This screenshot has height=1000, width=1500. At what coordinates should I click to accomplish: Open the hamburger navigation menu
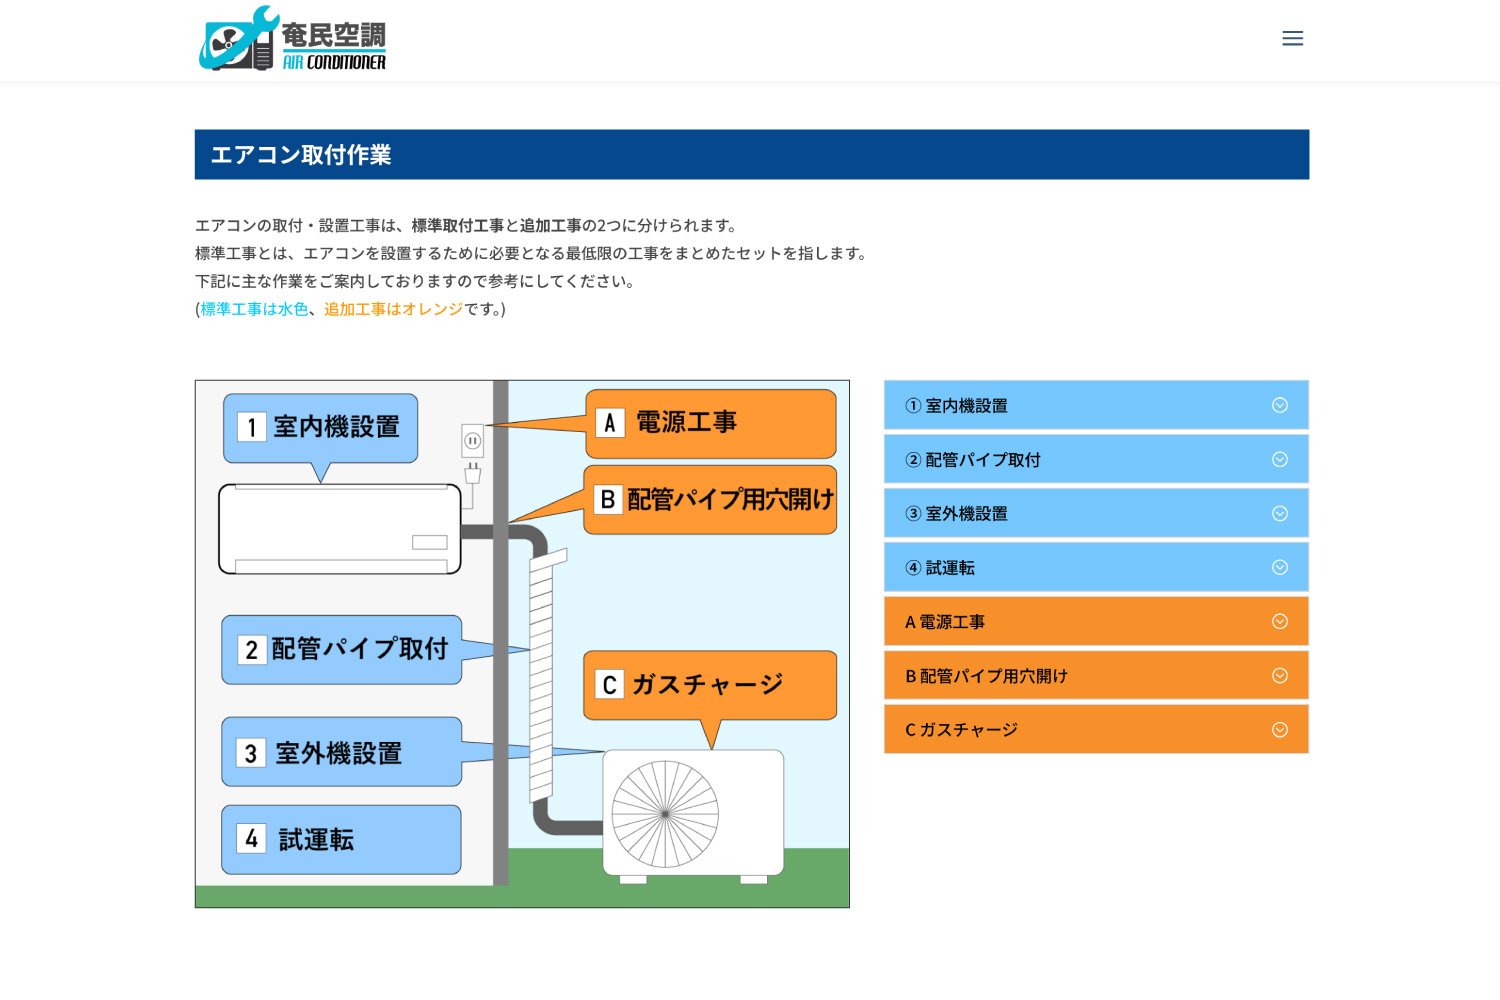(1292, 38)
